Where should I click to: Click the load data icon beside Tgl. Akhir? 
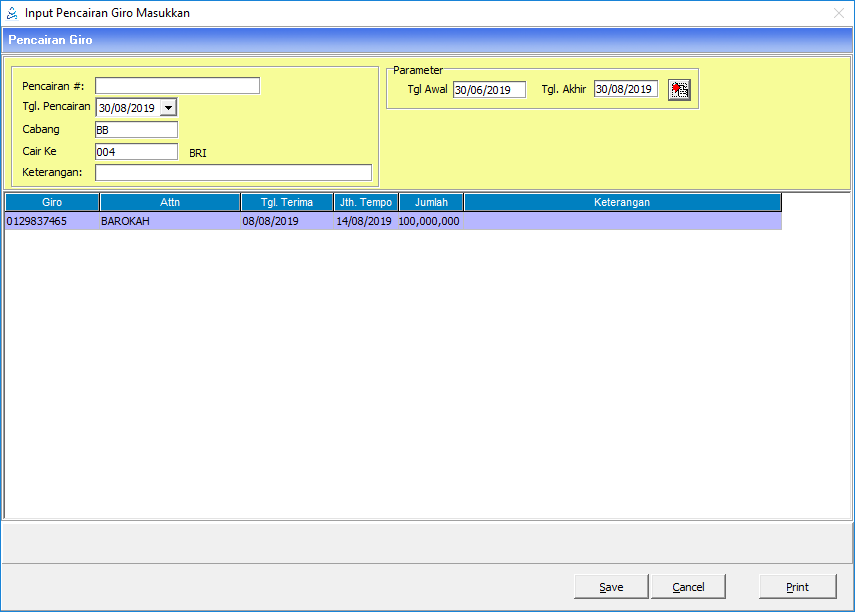tap(680, 90)
